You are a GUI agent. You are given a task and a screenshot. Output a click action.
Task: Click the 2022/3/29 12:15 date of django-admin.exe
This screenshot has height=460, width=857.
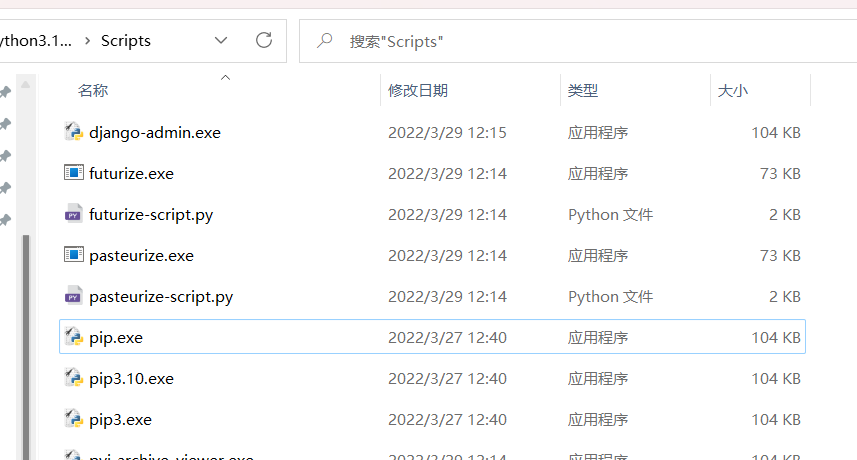tap(447, 133)
